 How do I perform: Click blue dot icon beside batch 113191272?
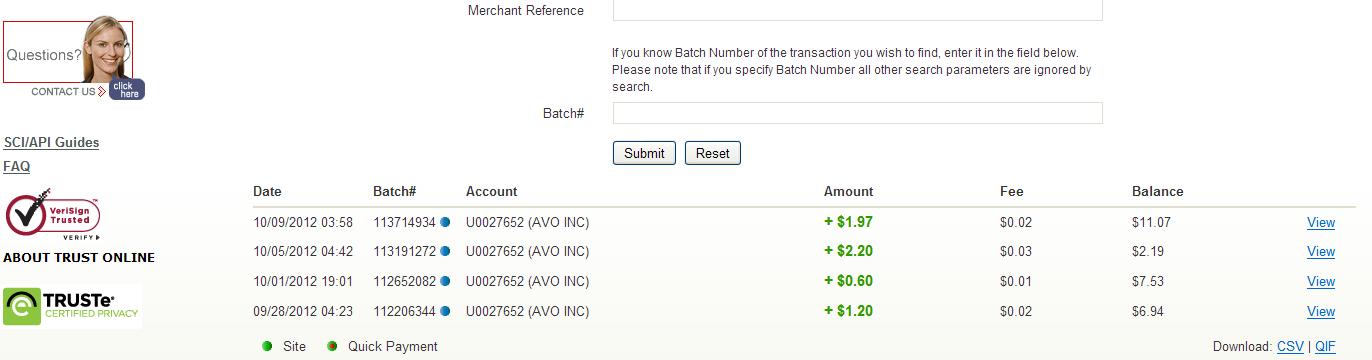(x=445, y=252)
